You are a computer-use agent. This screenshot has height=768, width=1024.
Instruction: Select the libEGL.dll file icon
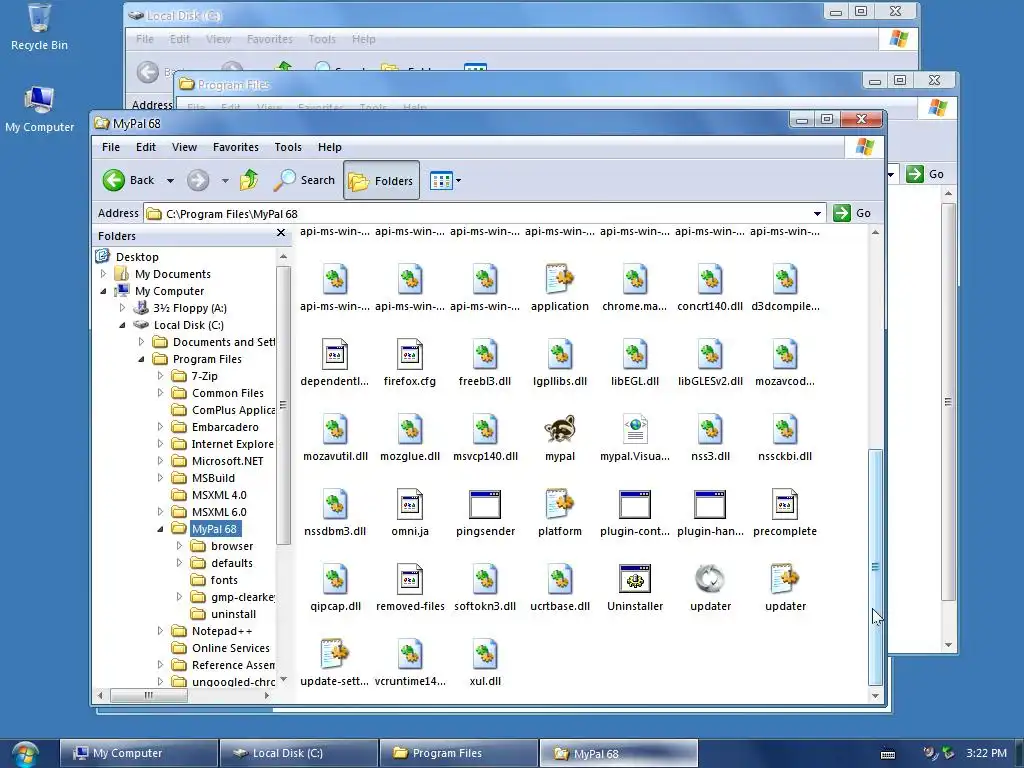coord(635,354)
